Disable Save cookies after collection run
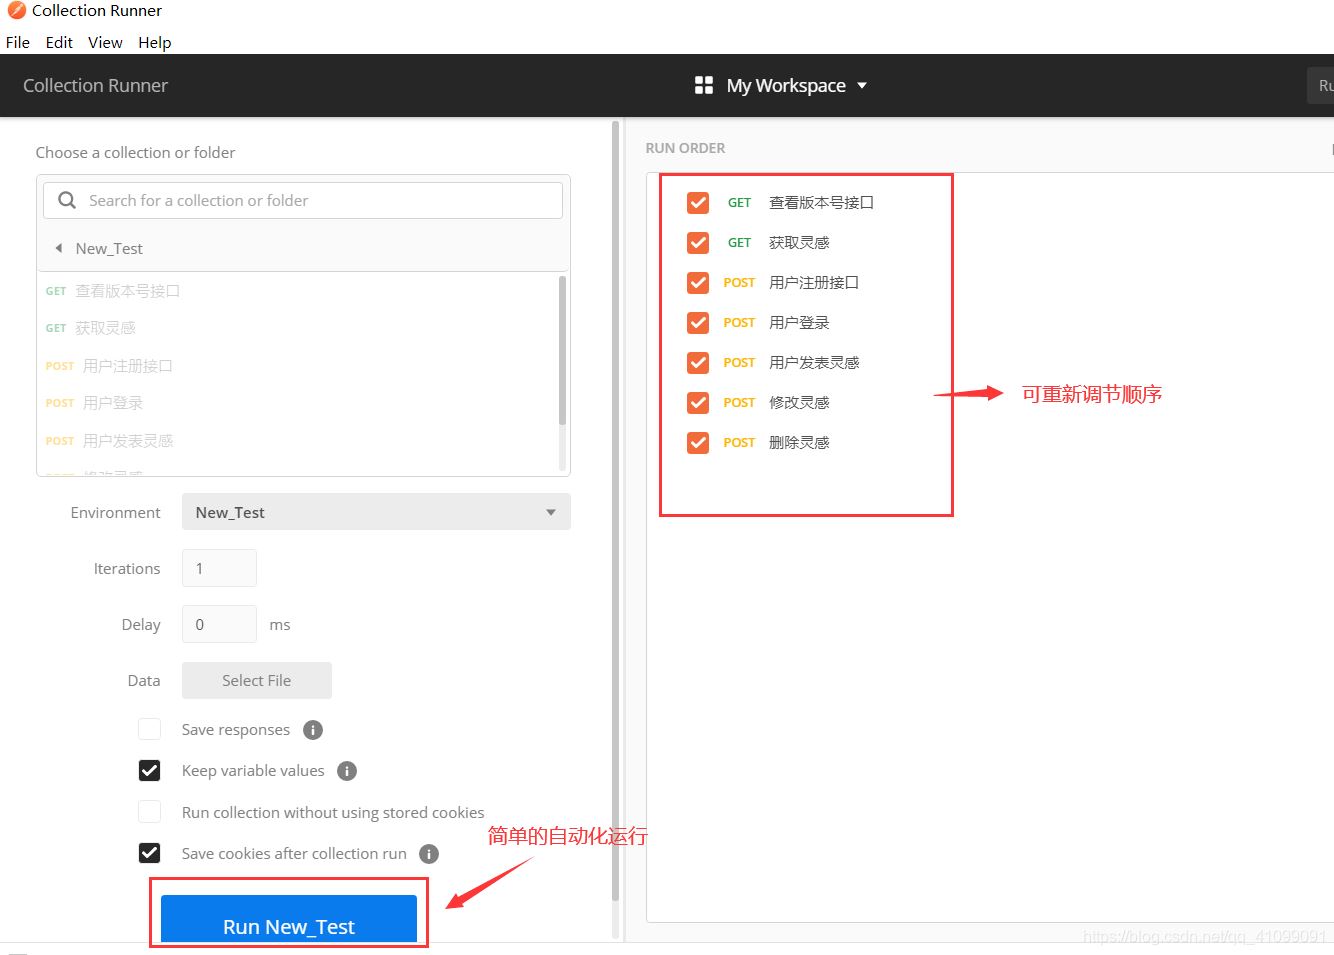This screenshot has width=1334, height=955. [149, 853]
